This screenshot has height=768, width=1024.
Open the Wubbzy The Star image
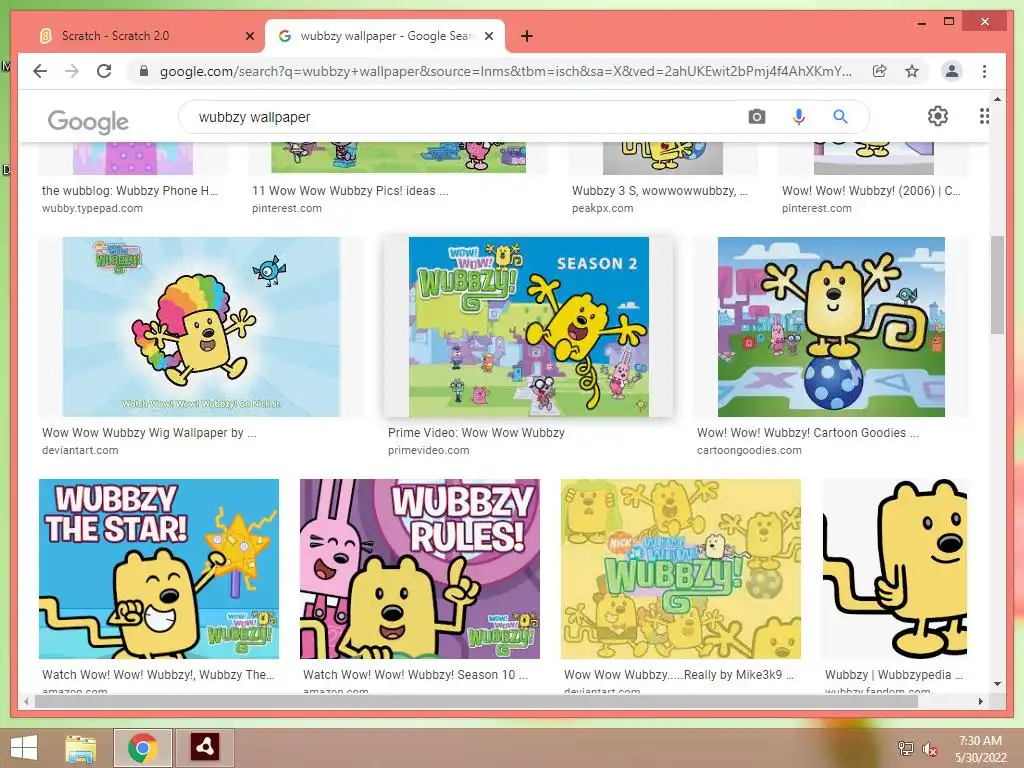[x=159, y=569]
